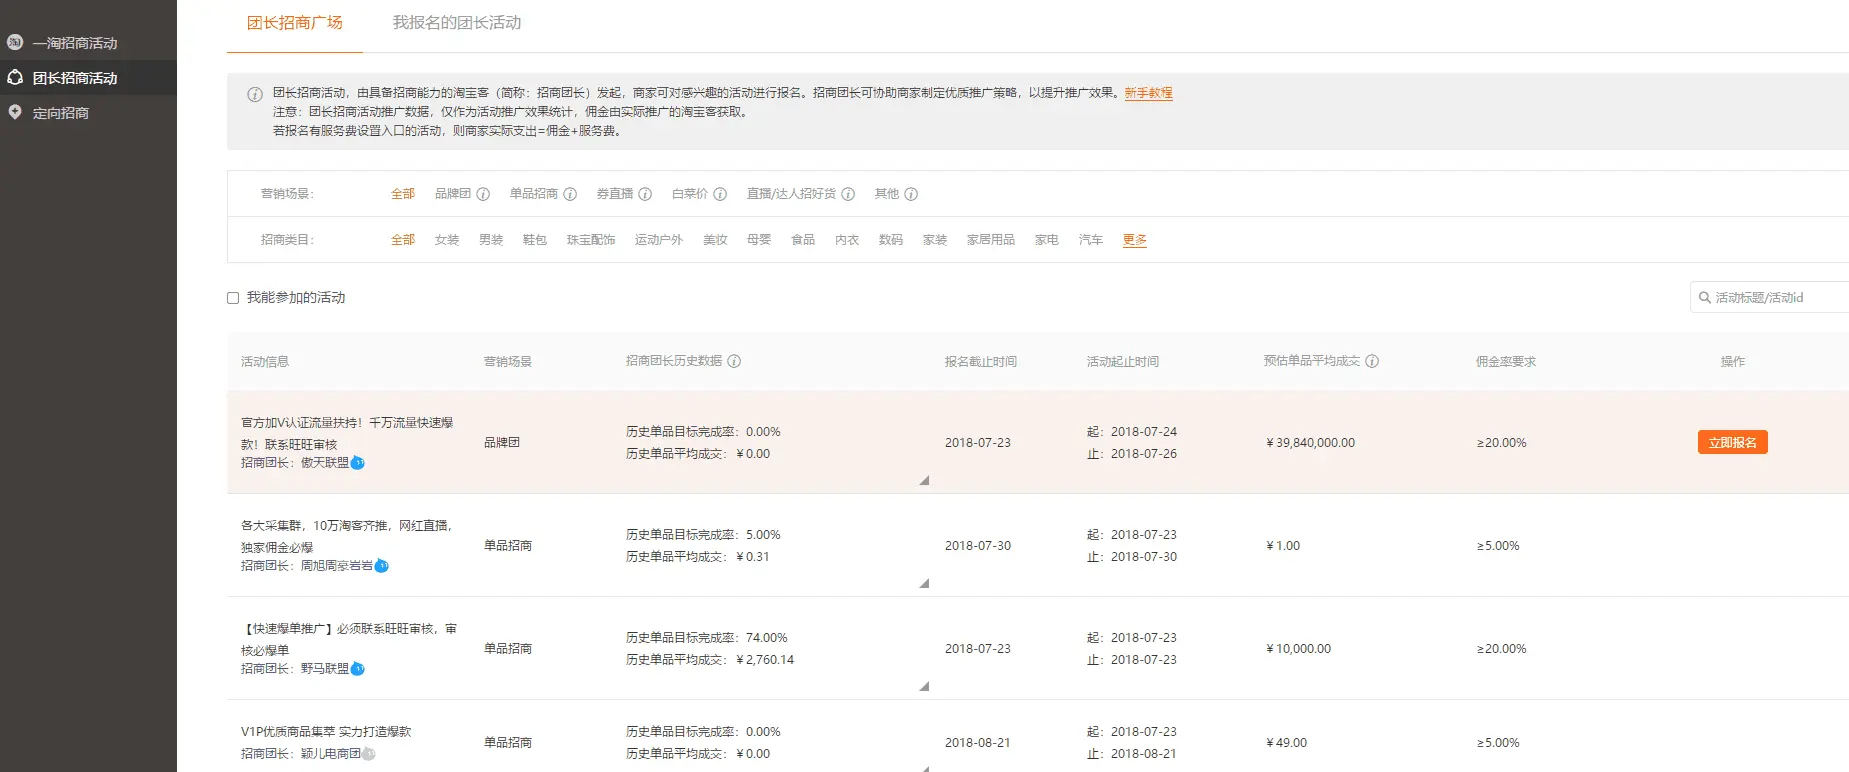
Task: Click info icon next to 券直播
Action: [645, 194]
